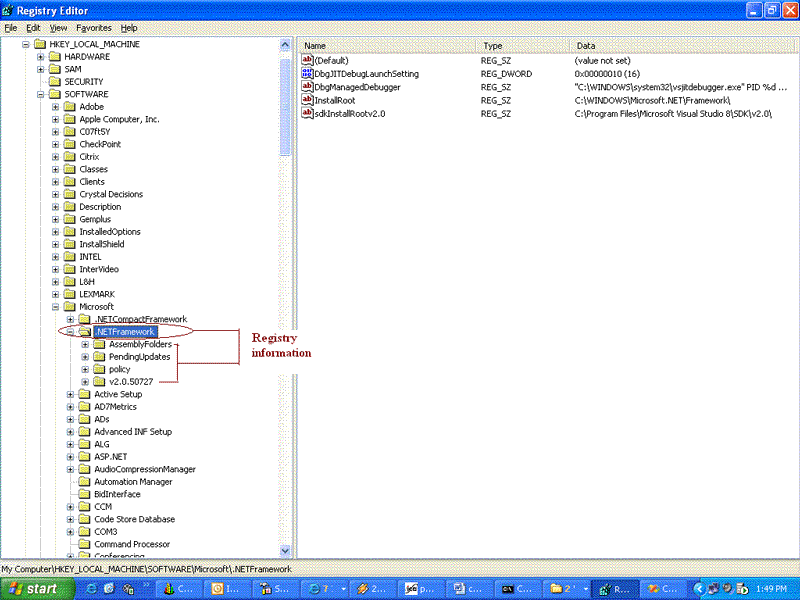Click the tree pane scroll up arrow
Image resolution: width=800 pixels, height=600 pixels.
(285, 45)
